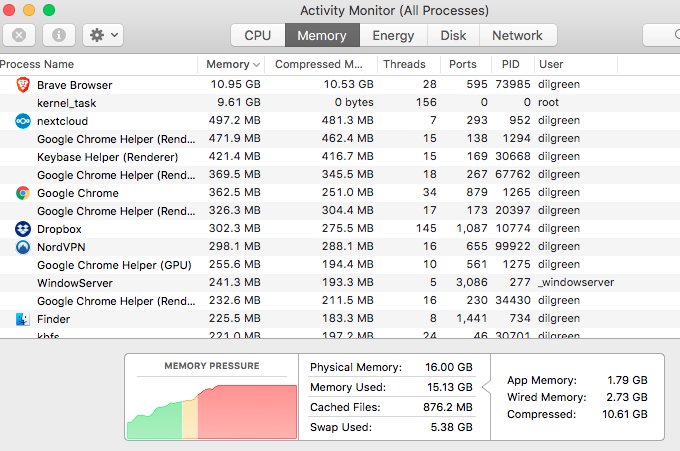This screenshot has height=451, width=680.
Task: Select the Google Chrome process name
Action: [78, 193]
